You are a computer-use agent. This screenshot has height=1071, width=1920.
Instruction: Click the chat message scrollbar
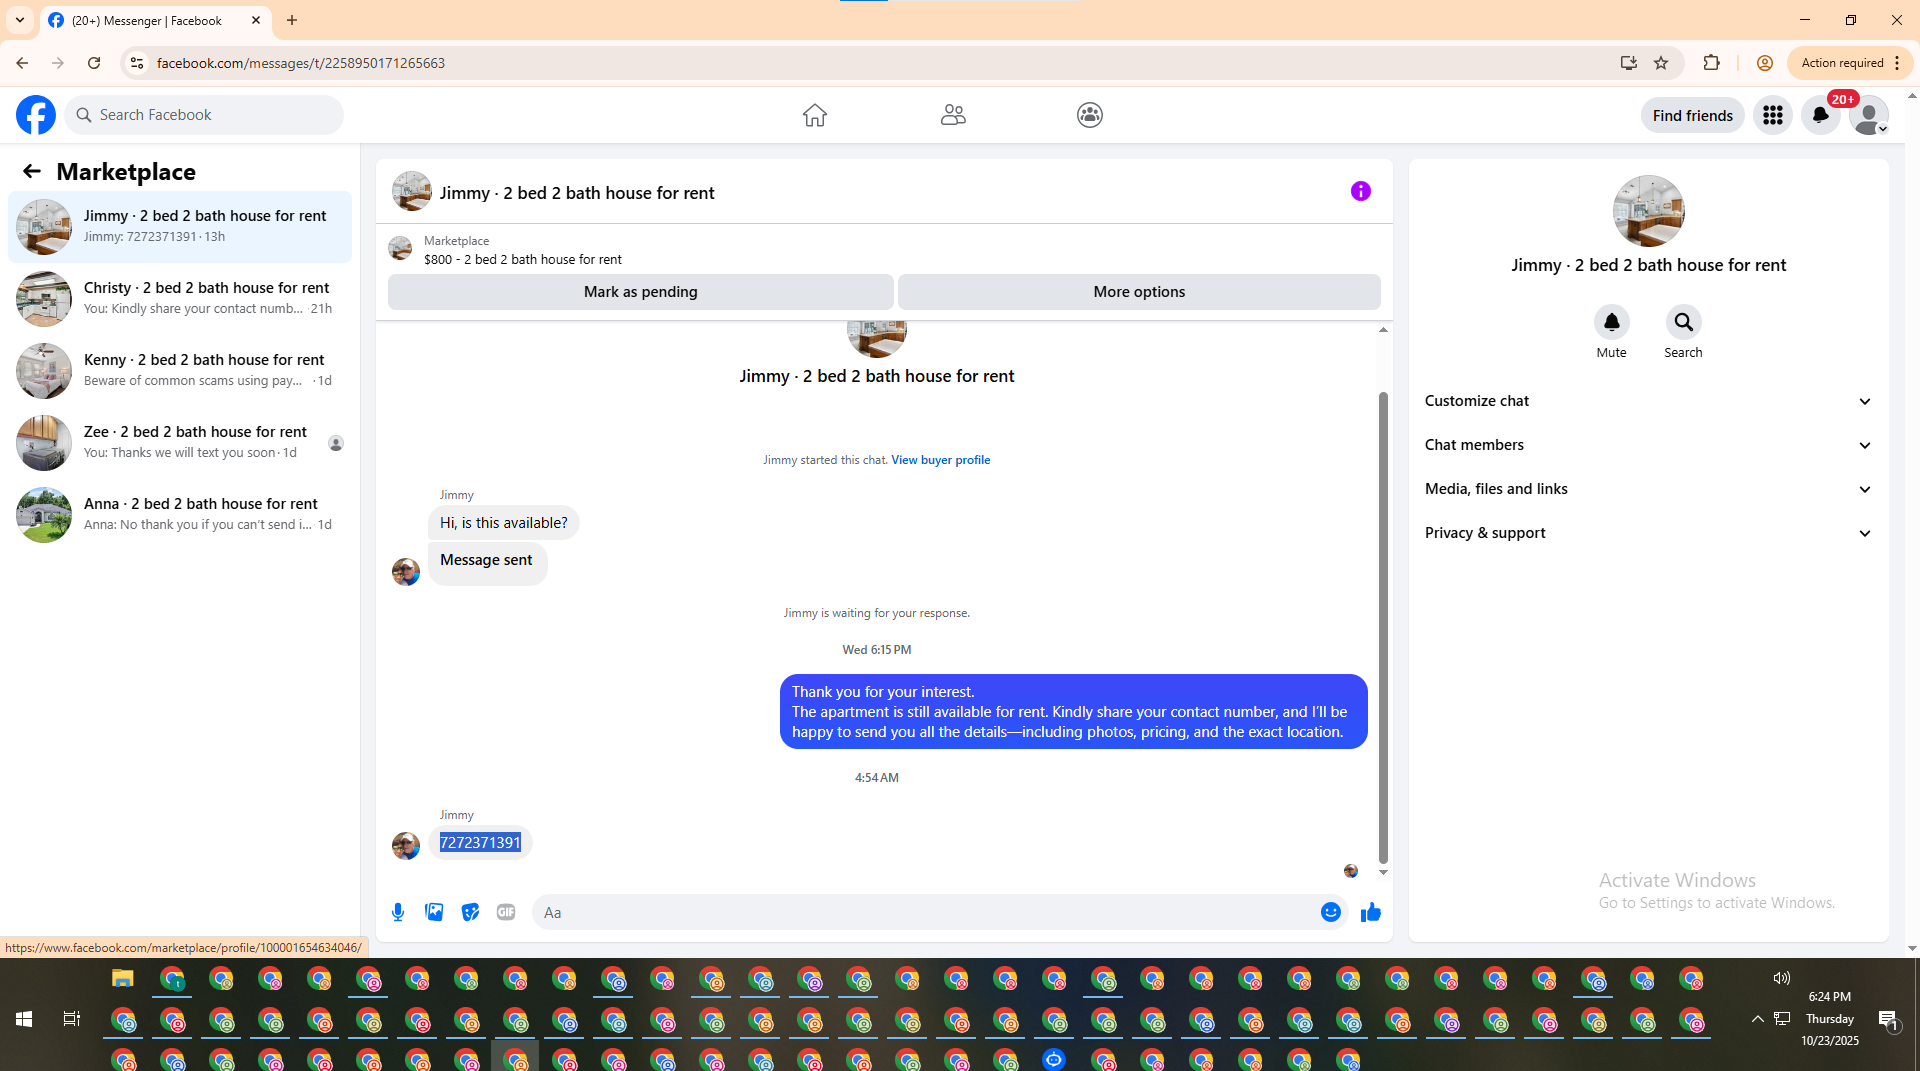point(1383,627)
